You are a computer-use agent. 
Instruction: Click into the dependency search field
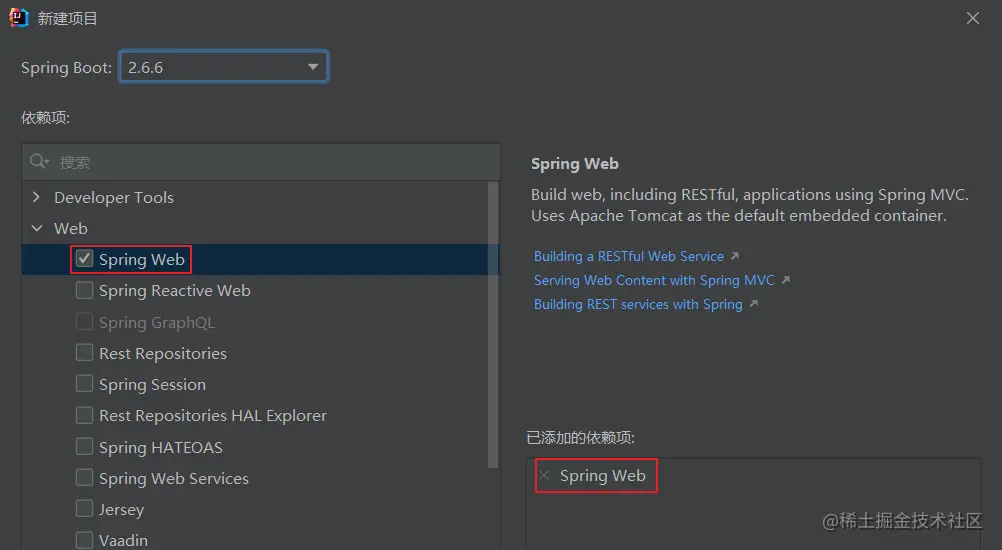(270, 162)
